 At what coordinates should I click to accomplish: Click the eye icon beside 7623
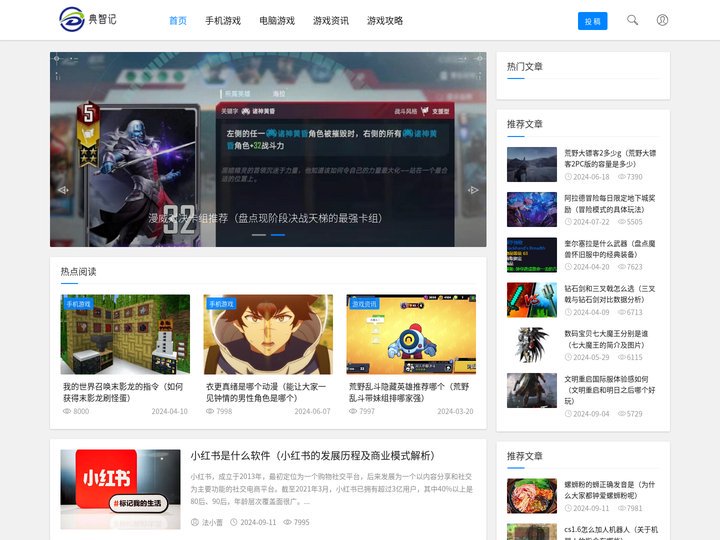622,267
